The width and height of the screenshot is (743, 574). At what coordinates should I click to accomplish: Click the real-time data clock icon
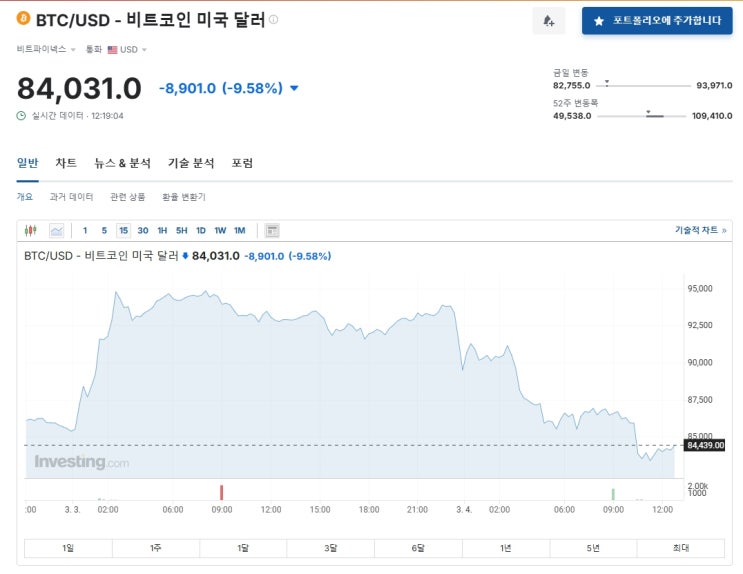tap(21, 116)
